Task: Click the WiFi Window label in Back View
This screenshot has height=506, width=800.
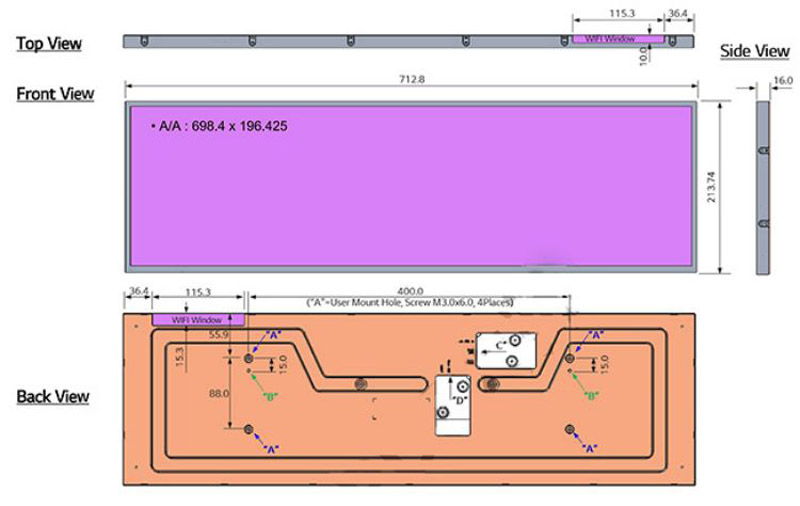Action: pos(196,320)
